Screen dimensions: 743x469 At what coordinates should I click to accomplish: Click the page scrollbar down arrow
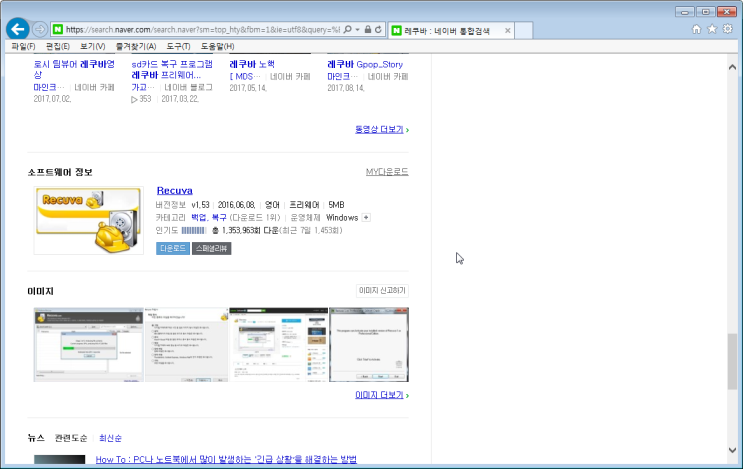(732, 450)
